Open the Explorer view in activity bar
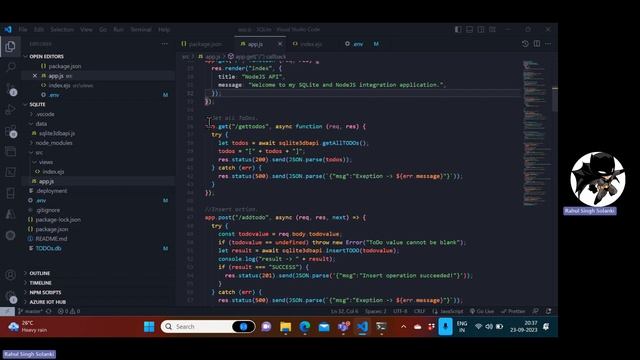 pyautogui.click(x=10, y=47)
